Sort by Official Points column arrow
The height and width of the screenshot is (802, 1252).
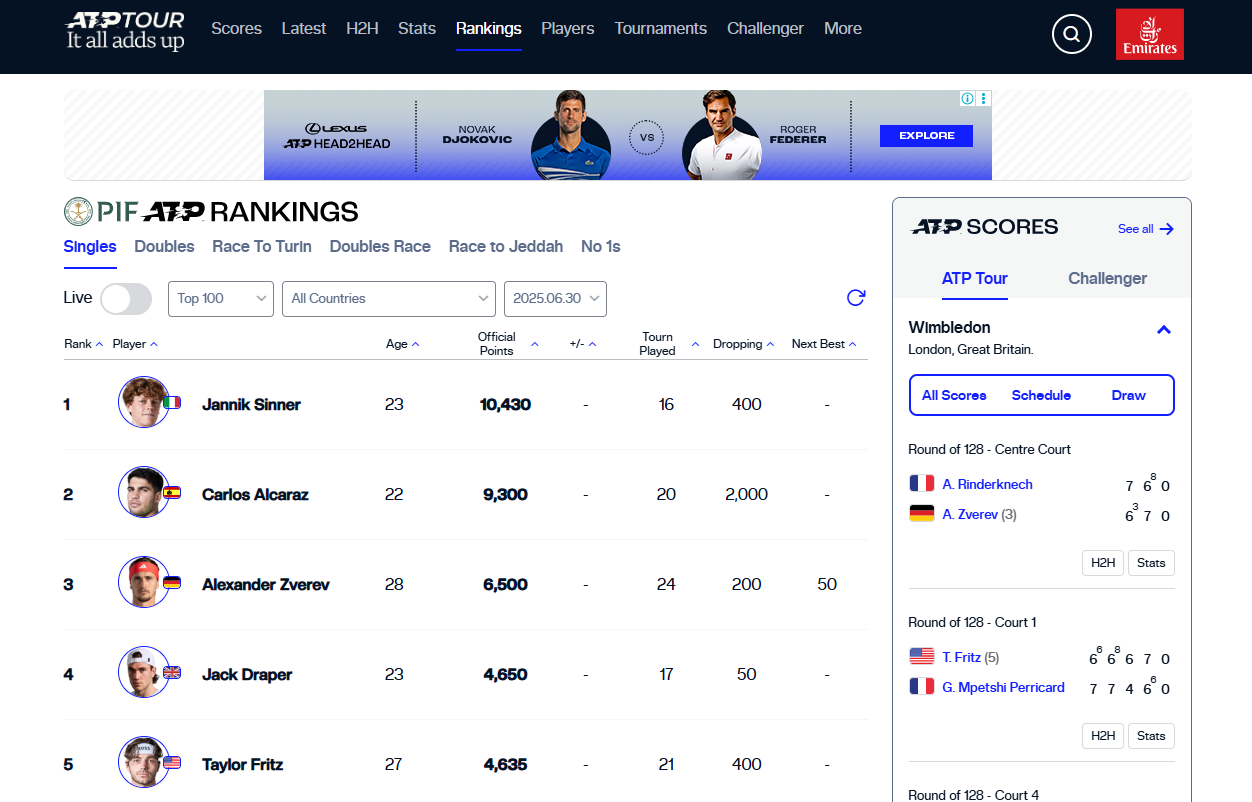(535, 344)
